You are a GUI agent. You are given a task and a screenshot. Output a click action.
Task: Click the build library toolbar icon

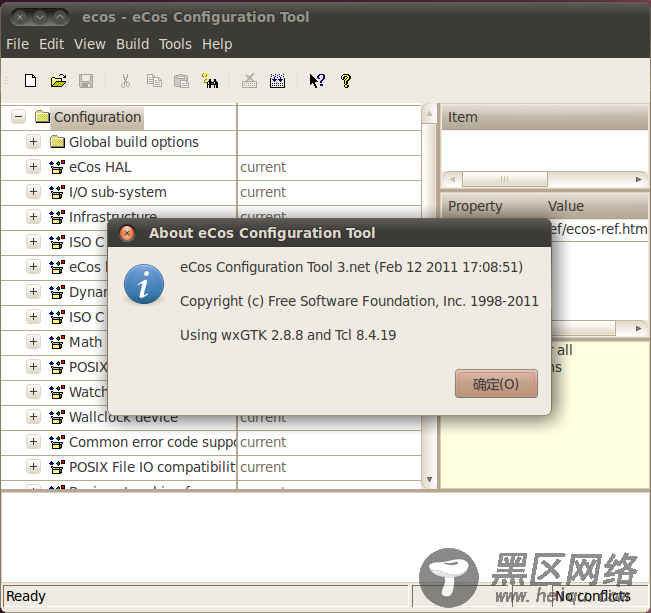coord(277,81)
